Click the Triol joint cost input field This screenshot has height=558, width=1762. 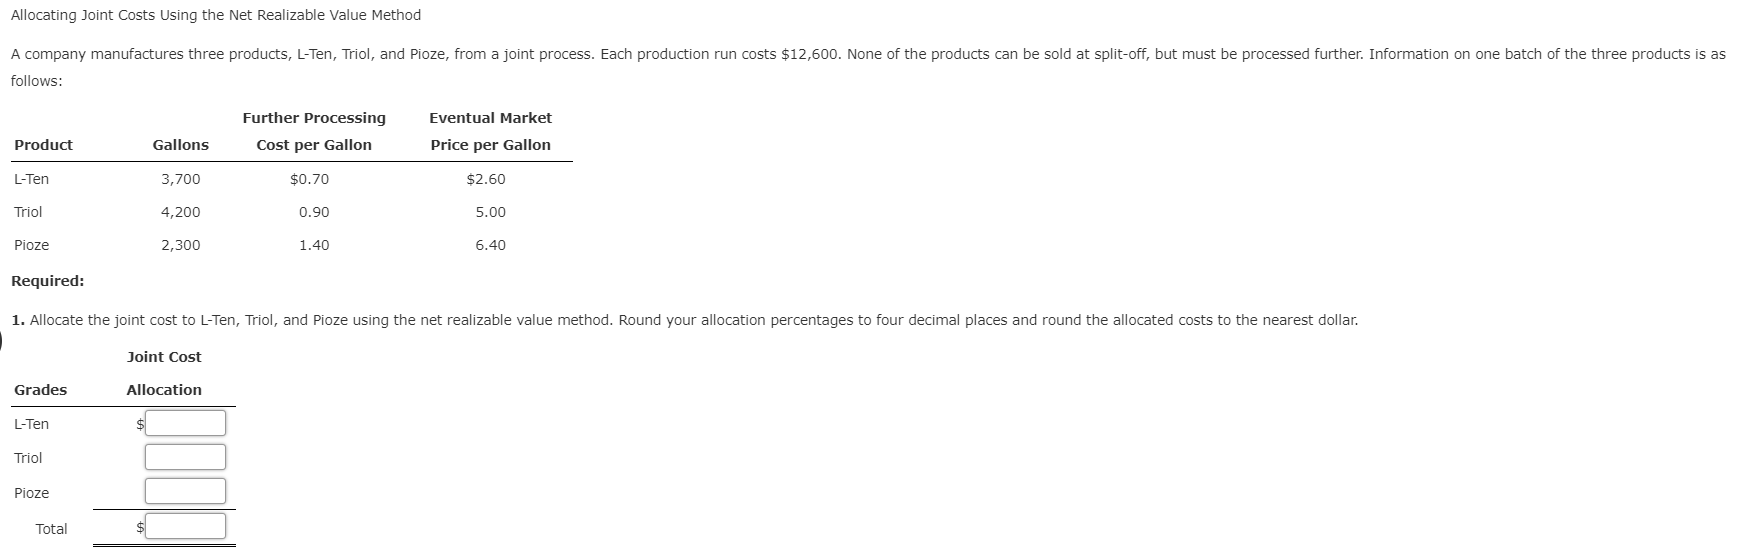coord(185,457)
